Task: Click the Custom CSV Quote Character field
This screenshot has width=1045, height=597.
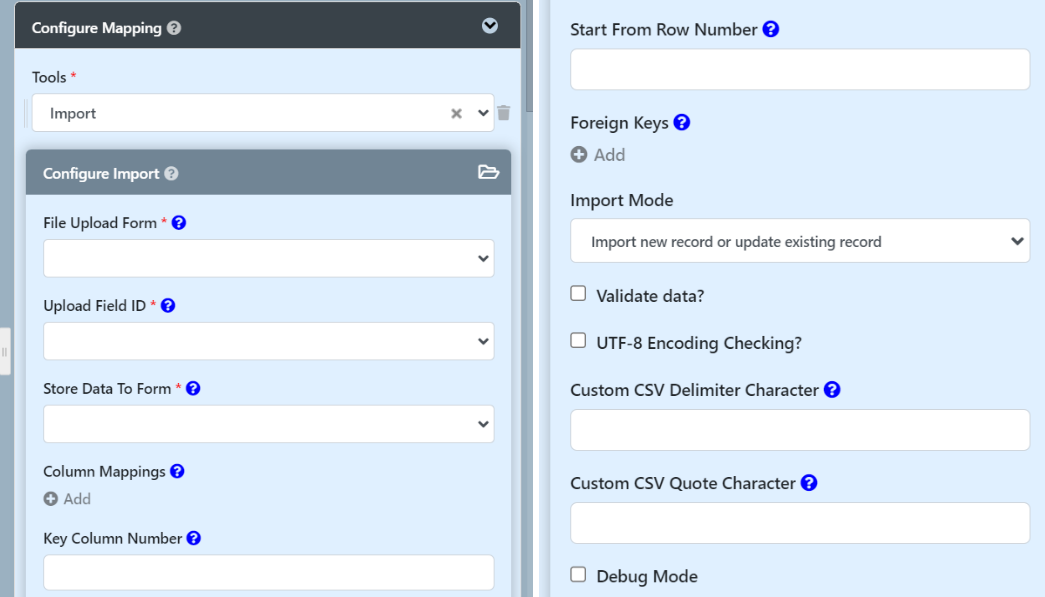Action: tap(799, 523)
